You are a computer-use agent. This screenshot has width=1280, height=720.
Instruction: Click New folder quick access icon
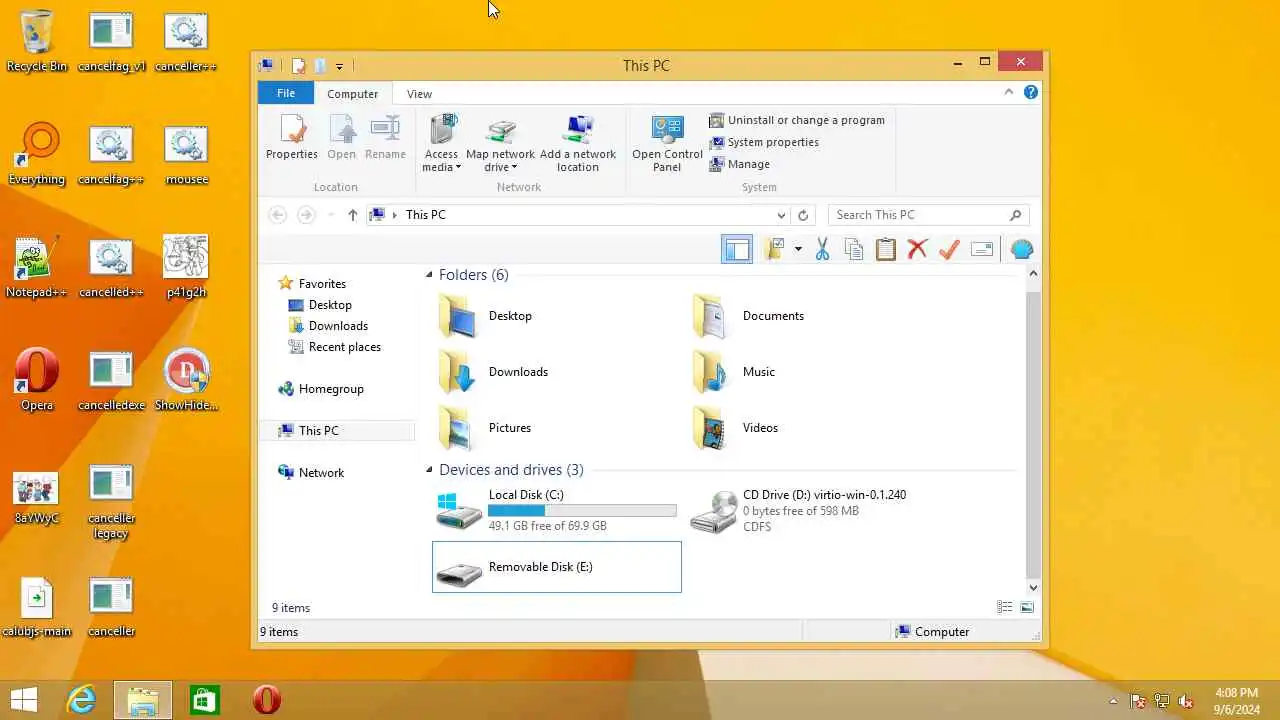coord(319,66)
